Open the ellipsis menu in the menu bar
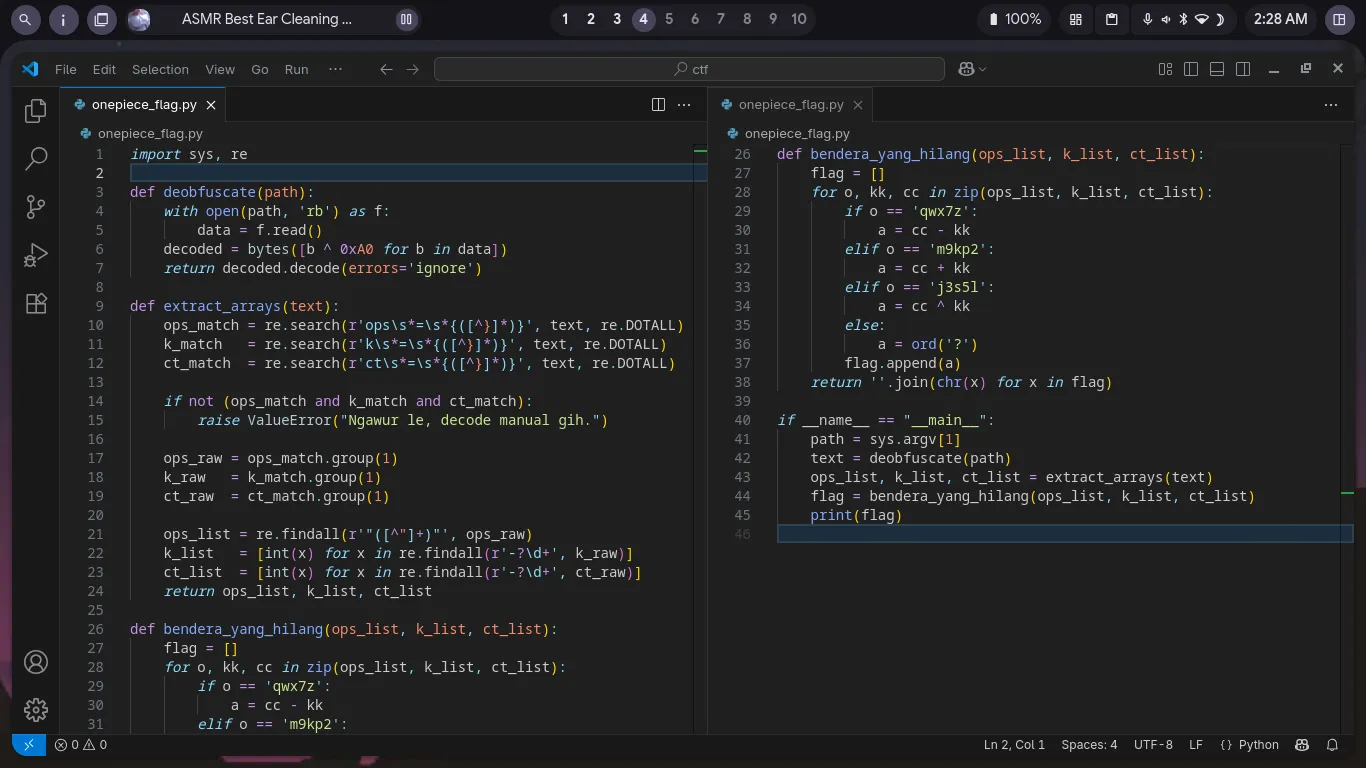This screenshot has height=768, width=1366. 335,69
